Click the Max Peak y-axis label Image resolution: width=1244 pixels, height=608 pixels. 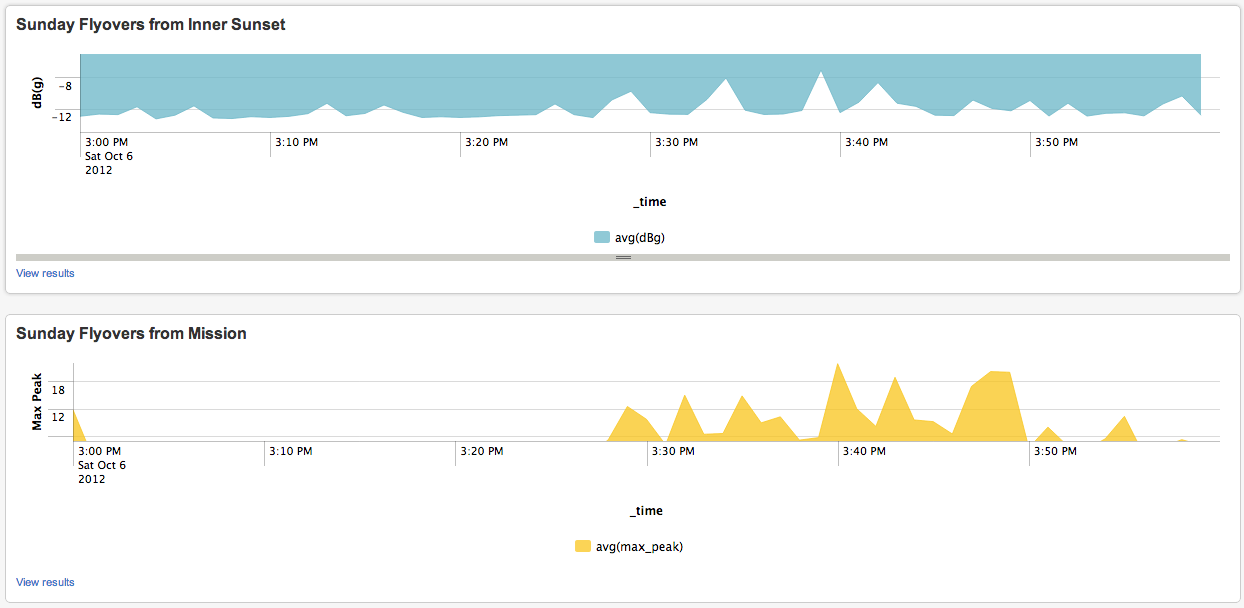pos(37,401)
